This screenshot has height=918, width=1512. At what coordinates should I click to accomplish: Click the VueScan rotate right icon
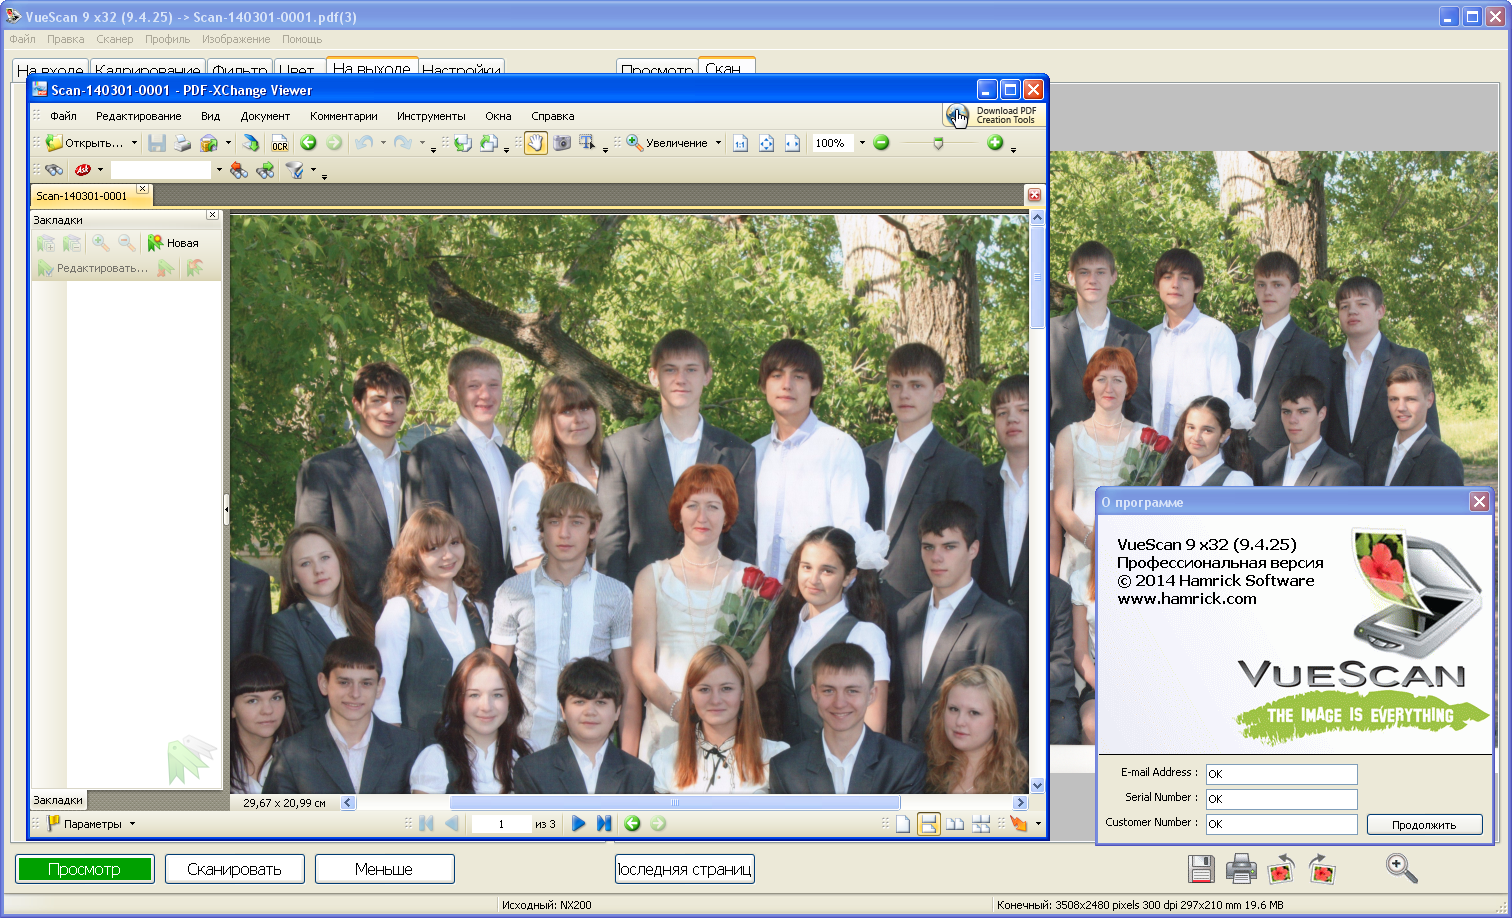pyautogui.click(x=1321, y=869)
